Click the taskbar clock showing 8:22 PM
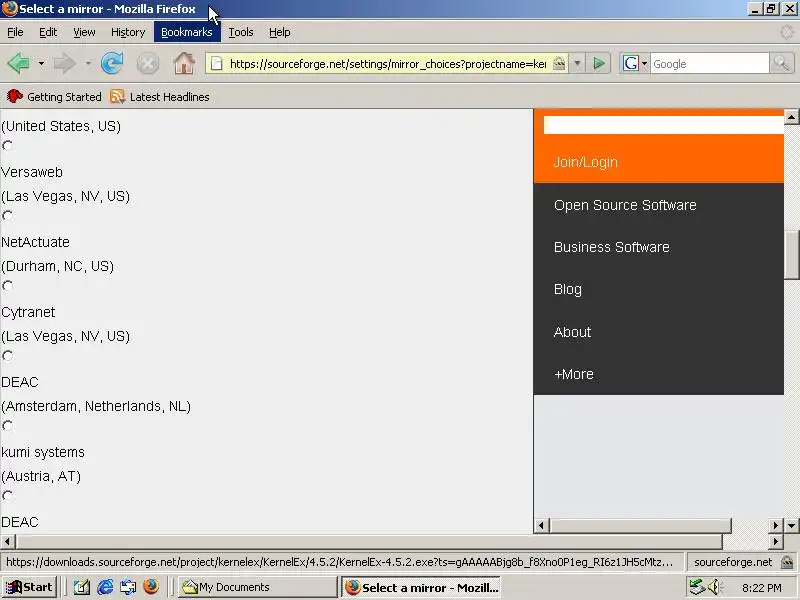The image size is (800, 600). click(761, 588)
